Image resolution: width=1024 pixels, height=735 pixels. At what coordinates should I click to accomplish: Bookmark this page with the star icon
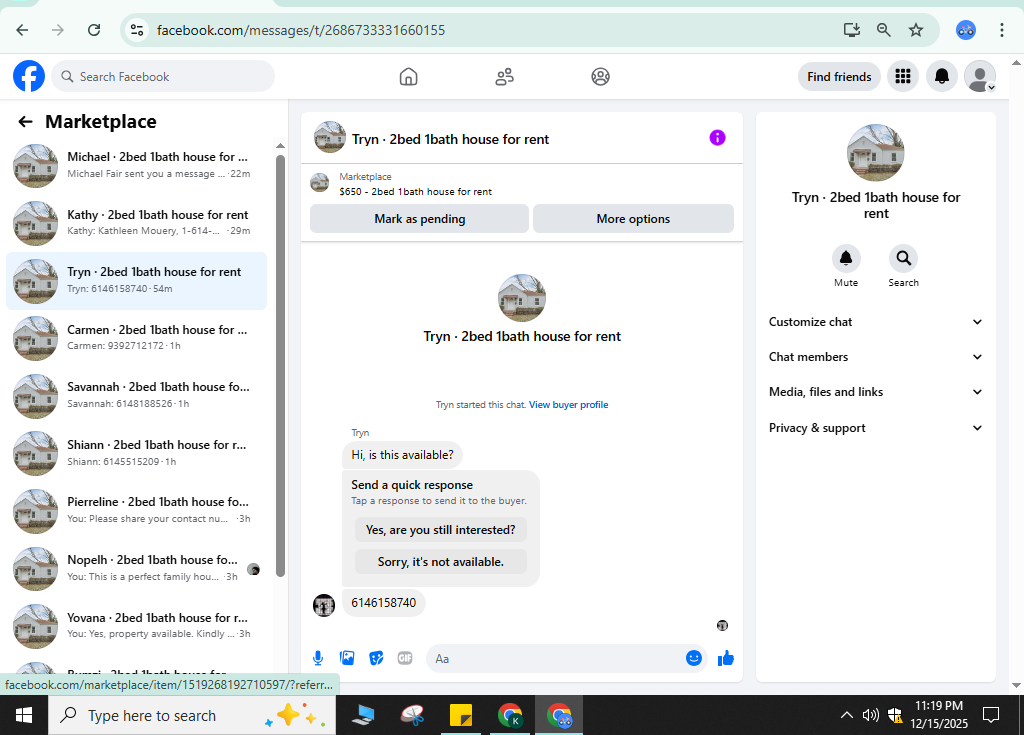(916, 30)
